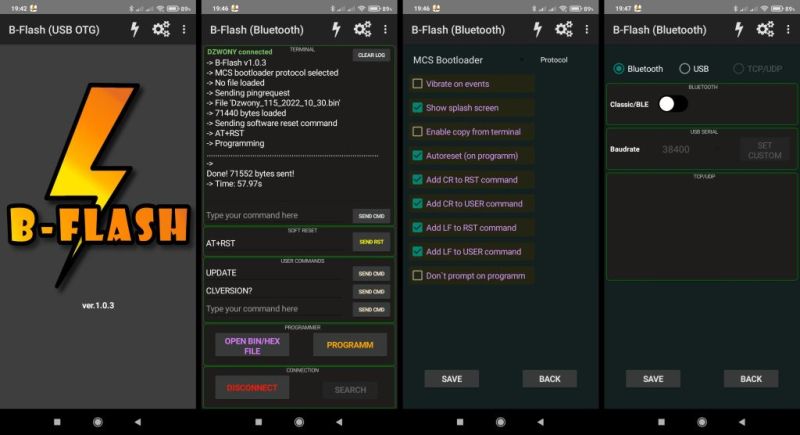The width and height of the screenshot is (800, 435).
Task: Send the empty third user command
Action: [x=371, y=310]
